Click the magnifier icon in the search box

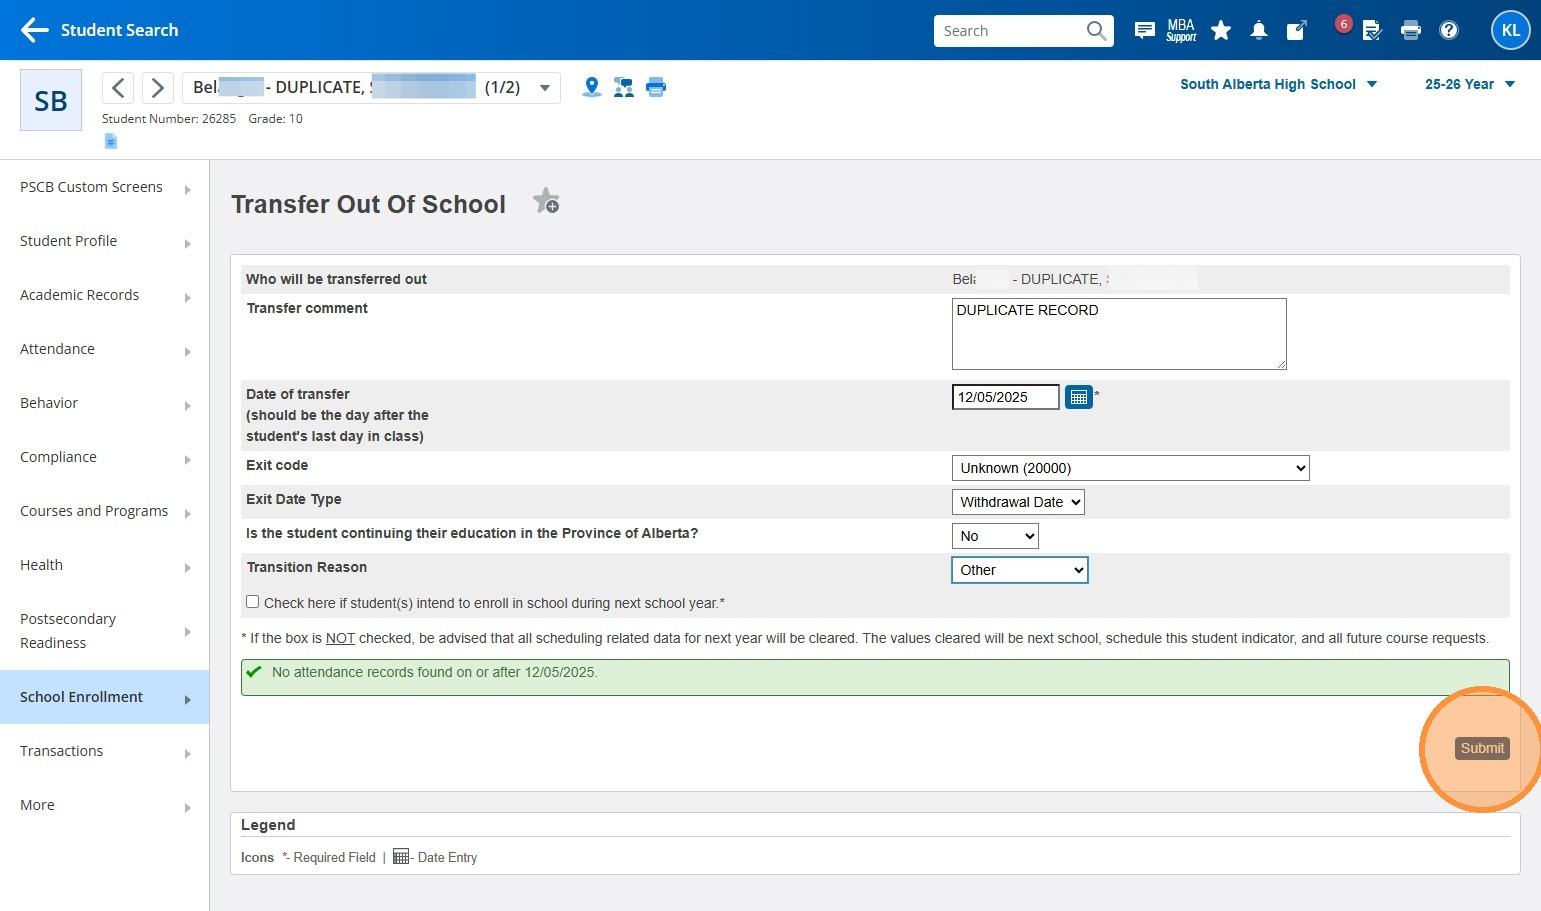[x=1096, y=31]
